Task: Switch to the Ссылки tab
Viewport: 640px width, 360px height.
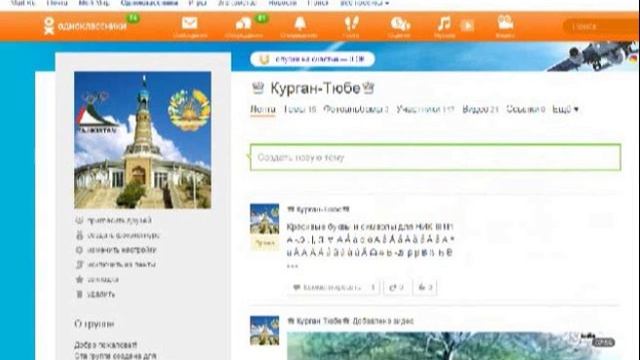Action: [x=526, y=109]
